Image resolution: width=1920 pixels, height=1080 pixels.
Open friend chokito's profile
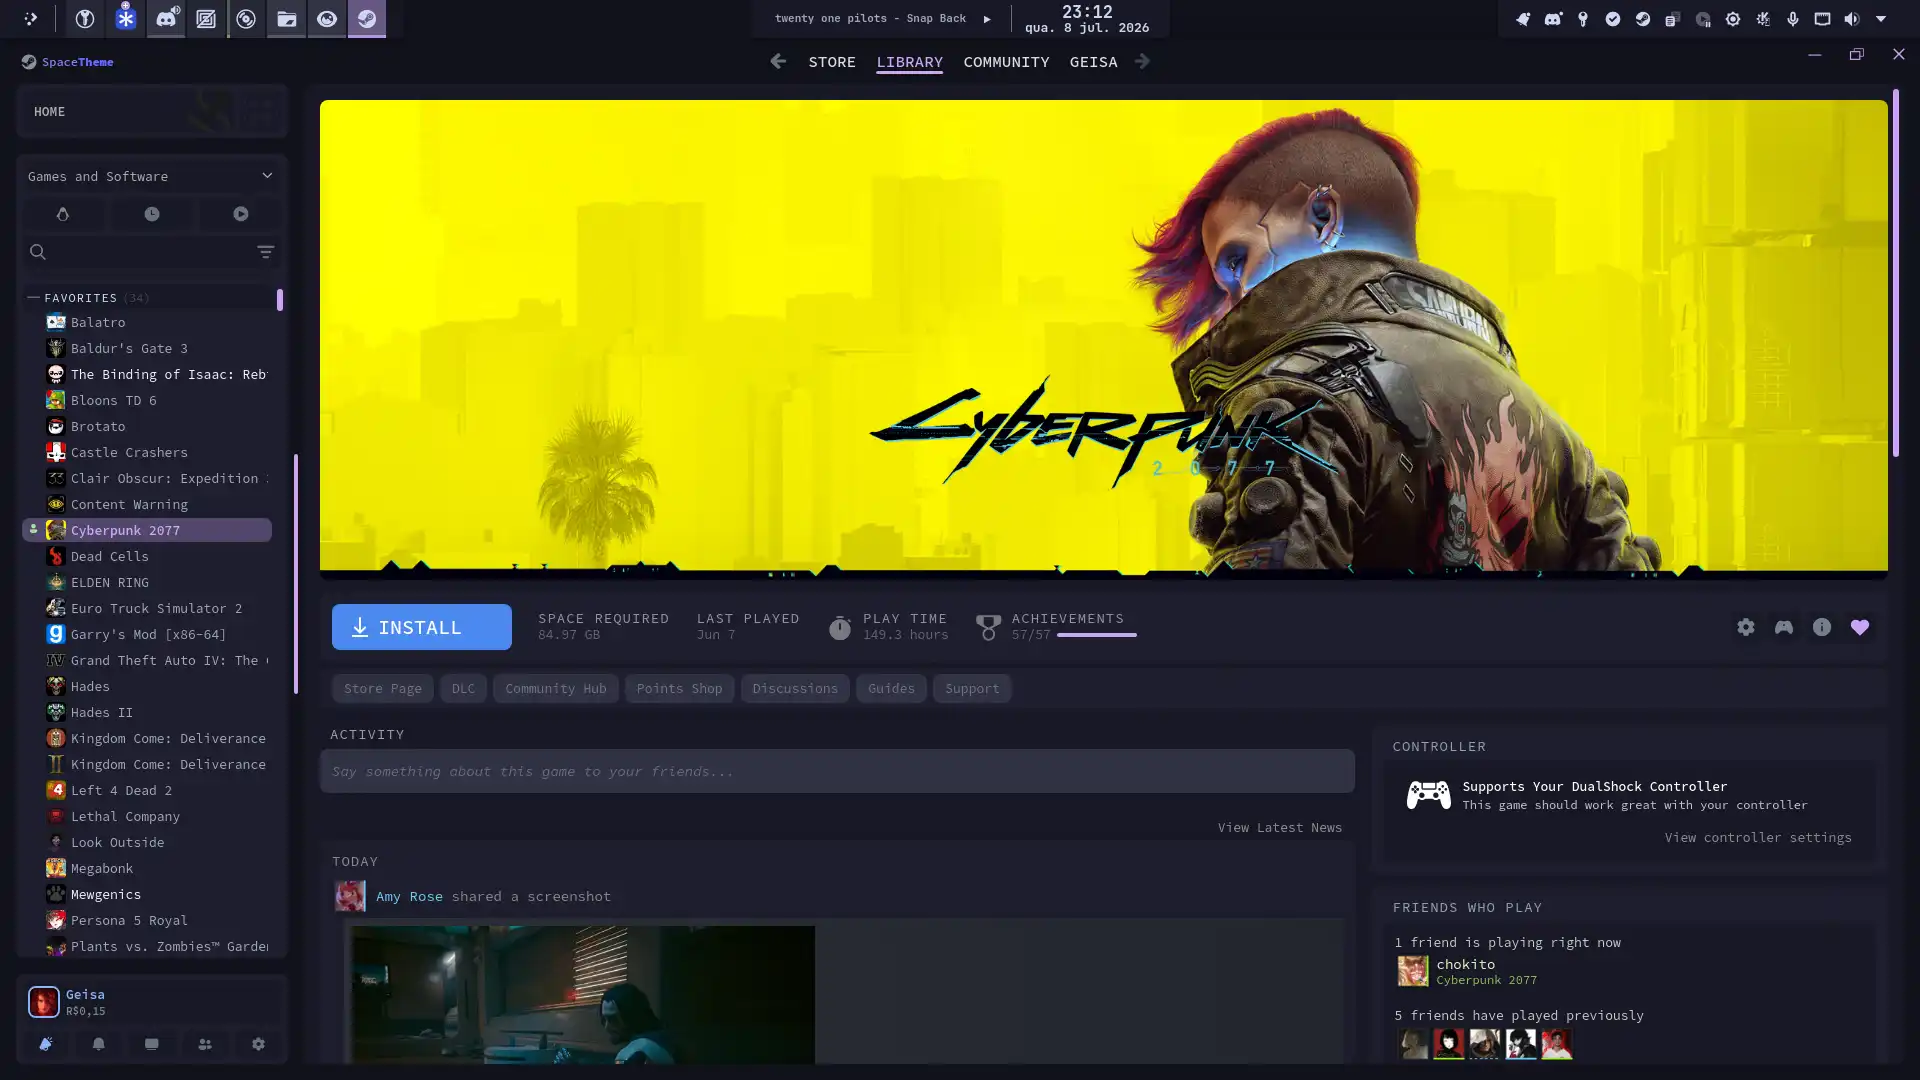(1466, 964)
